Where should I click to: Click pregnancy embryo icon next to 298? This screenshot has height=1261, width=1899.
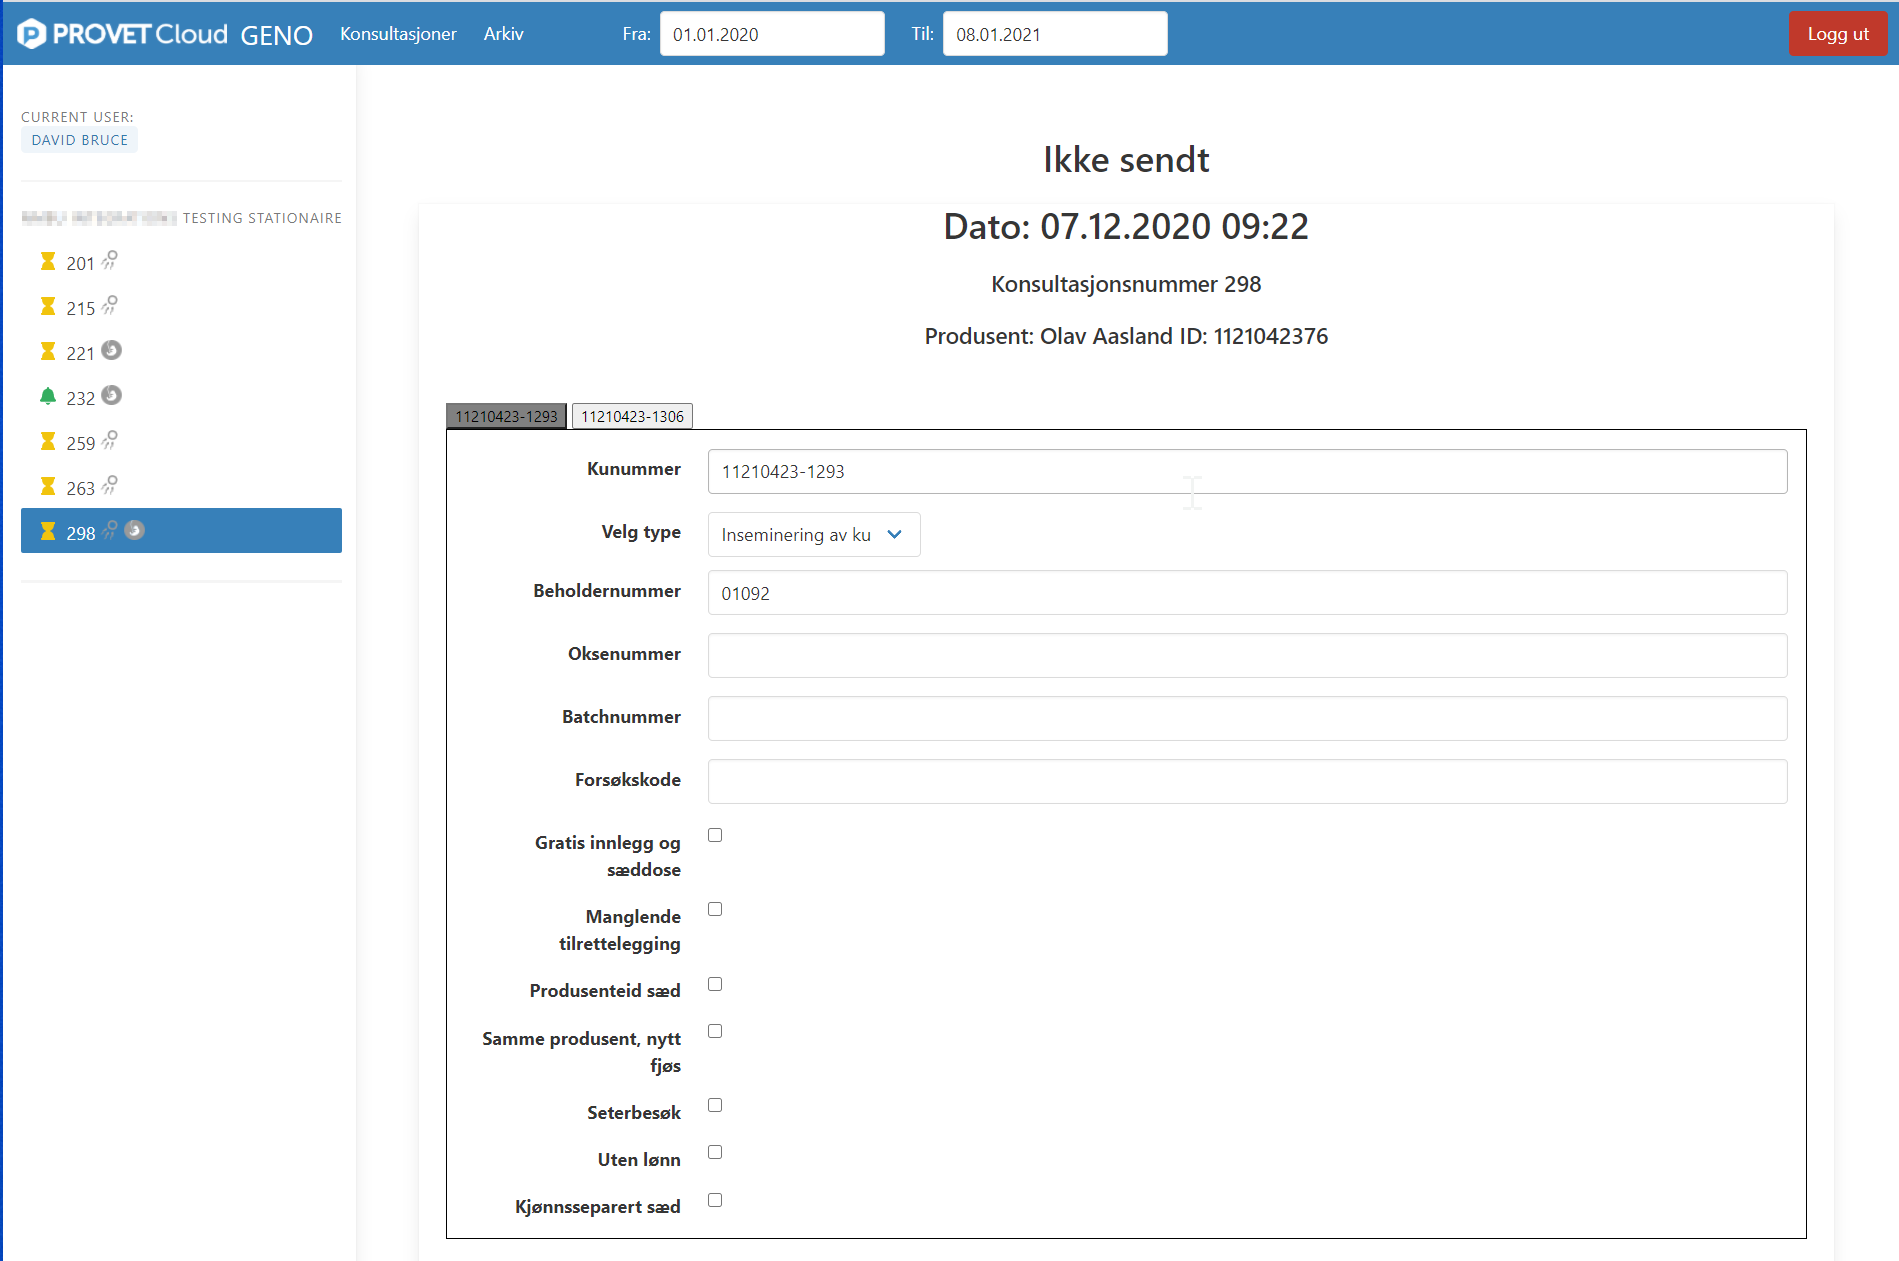tap(135, 530)
